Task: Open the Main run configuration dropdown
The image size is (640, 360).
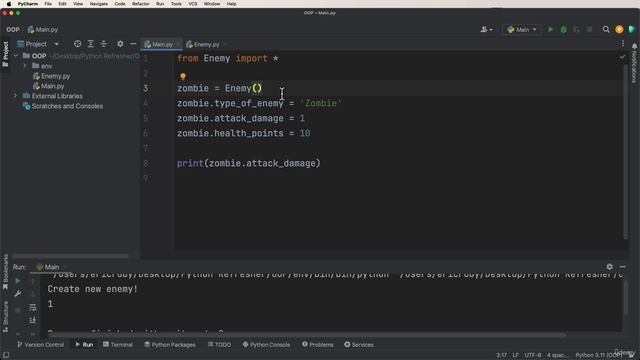Action: click(522, 29)
